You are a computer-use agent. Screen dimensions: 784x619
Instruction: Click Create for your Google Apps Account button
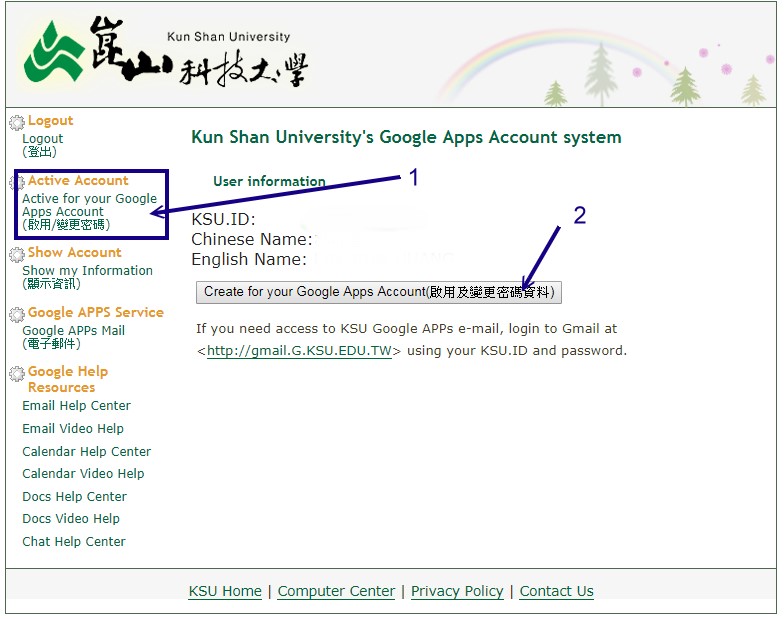378,292
